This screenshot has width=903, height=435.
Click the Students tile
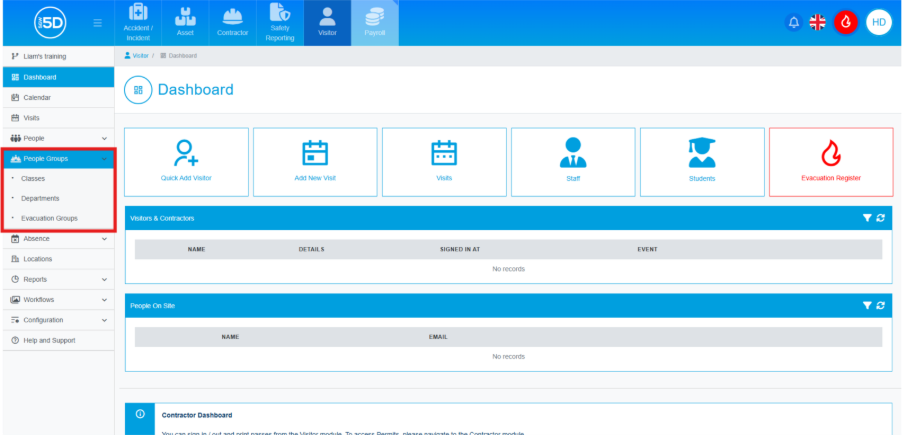click(702, 161)
